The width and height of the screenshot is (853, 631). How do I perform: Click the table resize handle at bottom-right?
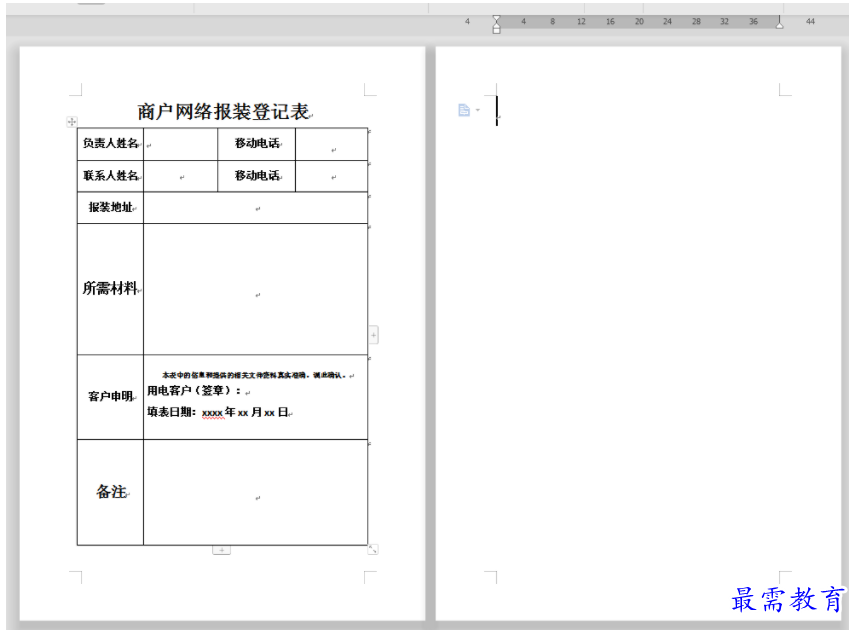pyautogui.click(x=373, y=549)
